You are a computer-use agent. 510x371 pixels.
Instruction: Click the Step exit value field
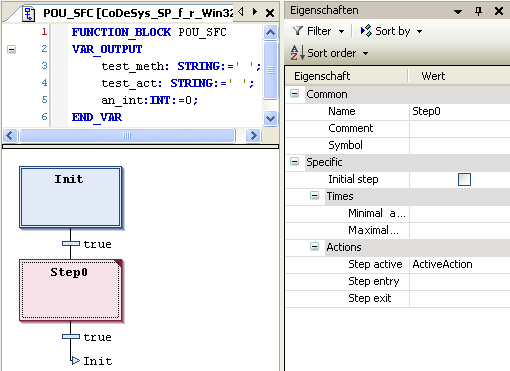coord(460,298)
